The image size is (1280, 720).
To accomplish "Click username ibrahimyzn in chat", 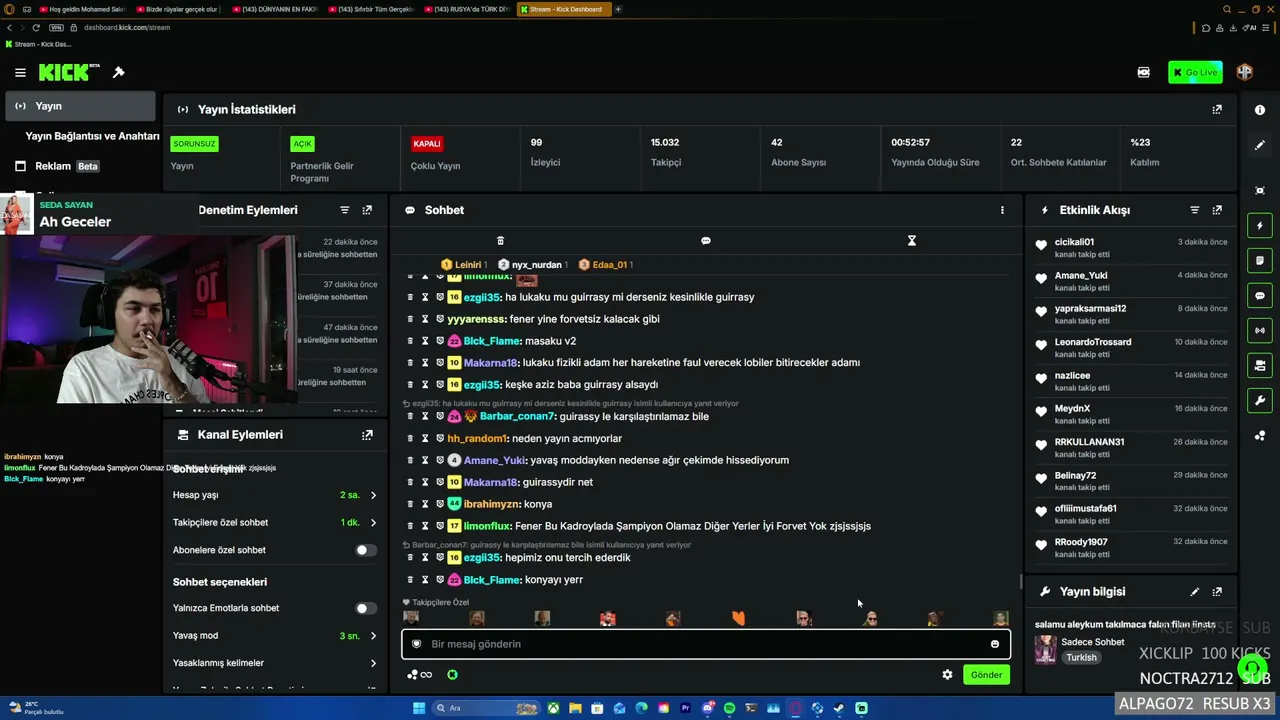I will coord(492,504).
